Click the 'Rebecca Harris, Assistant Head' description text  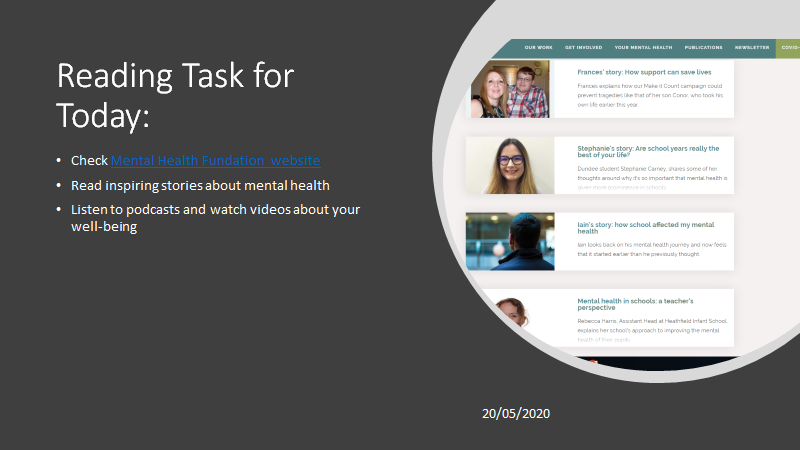pos(652,330)
